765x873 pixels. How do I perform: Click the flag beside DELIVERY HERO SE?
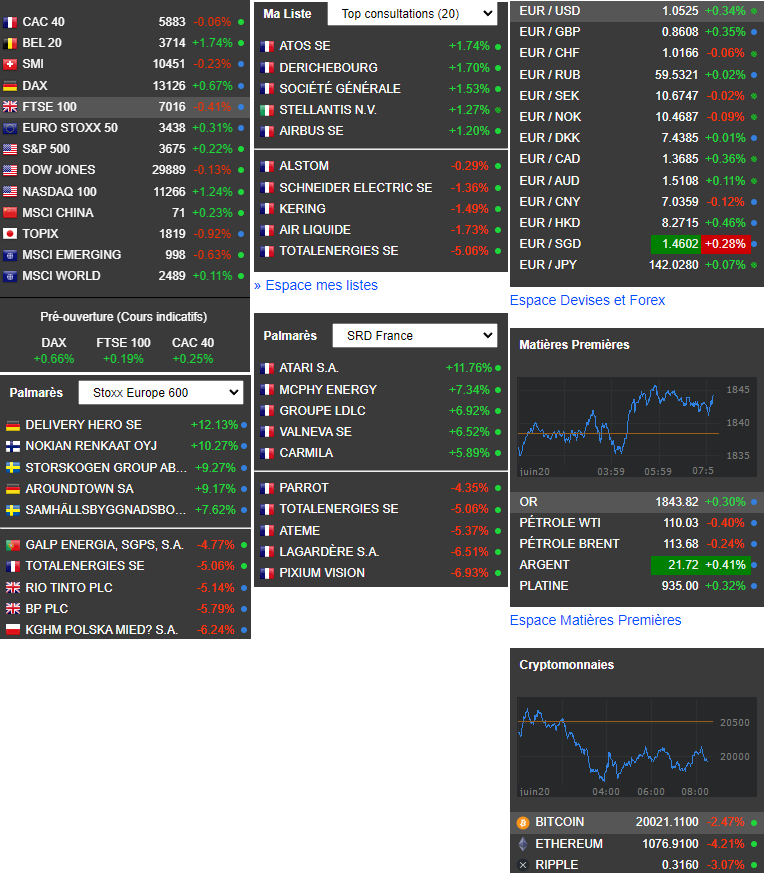[13, 425]
